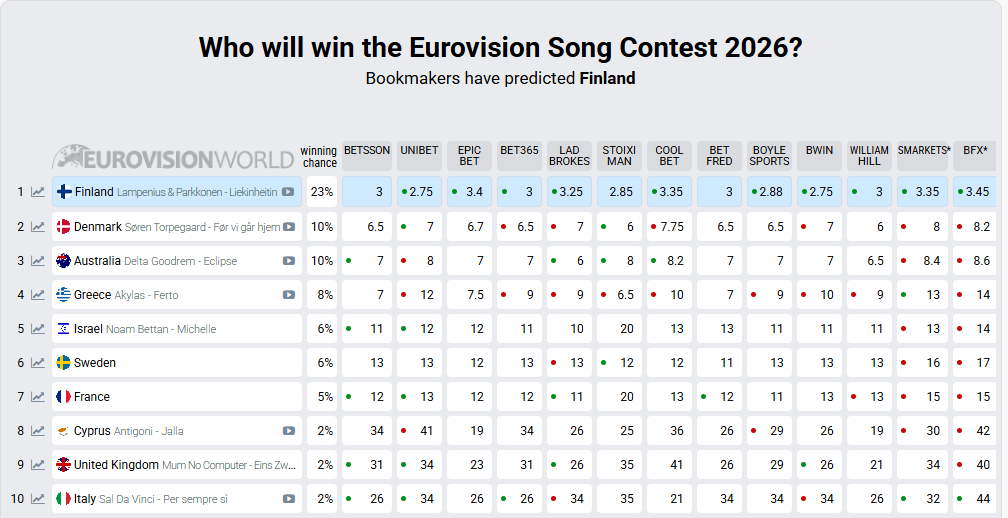Image resolution: width=1008 pixels, height=518 pixels.
Task: Open Finland's odds trend chart icon
Action: click(38, 192)
